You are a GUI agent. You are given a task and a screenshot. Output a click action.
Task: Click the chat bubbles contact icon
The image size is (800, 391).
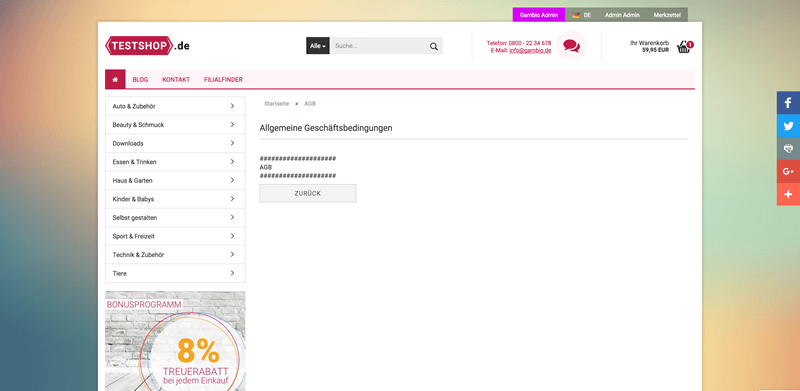pyautogui.click(x=571, y=45)
